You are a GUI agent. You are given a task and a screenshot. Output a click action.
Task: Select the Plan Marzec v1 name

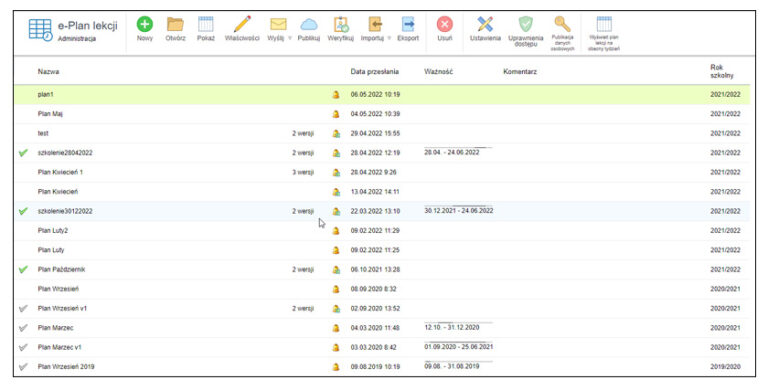tap(60, 347)
